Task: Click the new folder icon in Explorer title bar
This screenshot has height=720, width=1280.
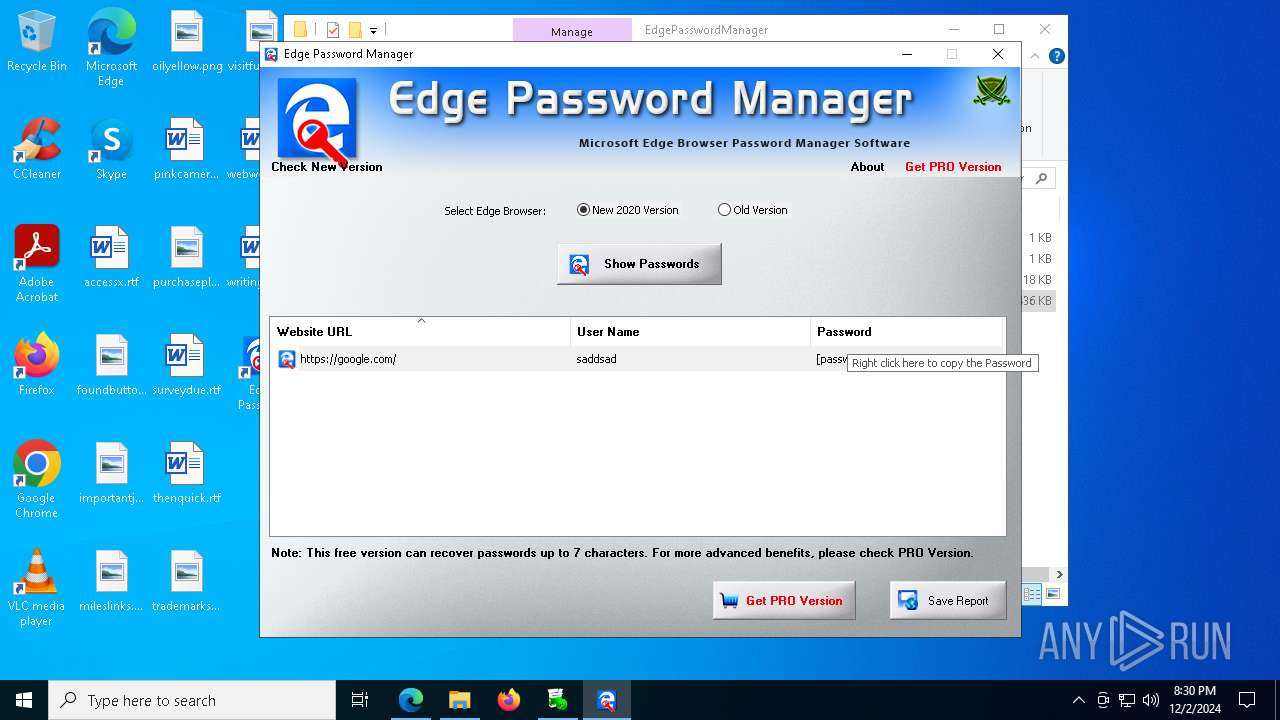Action: (x=355, y=30)
